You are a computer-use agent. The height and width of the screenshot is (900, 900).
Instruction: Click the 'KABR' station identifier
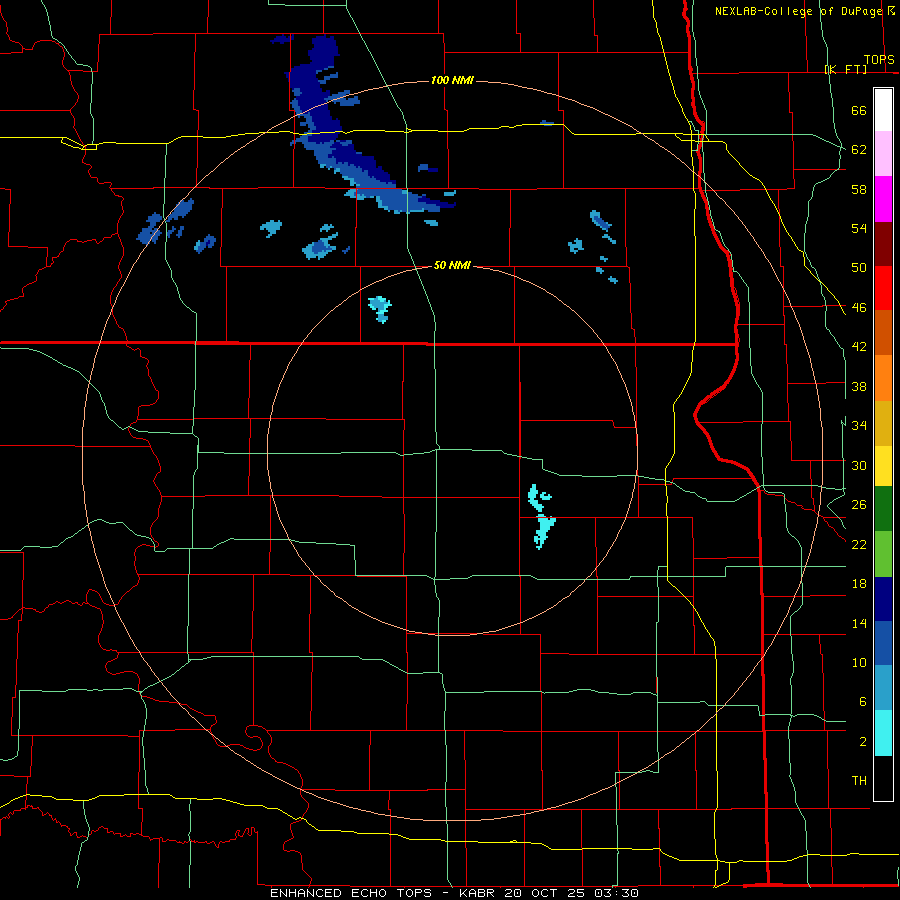(476, 893)
